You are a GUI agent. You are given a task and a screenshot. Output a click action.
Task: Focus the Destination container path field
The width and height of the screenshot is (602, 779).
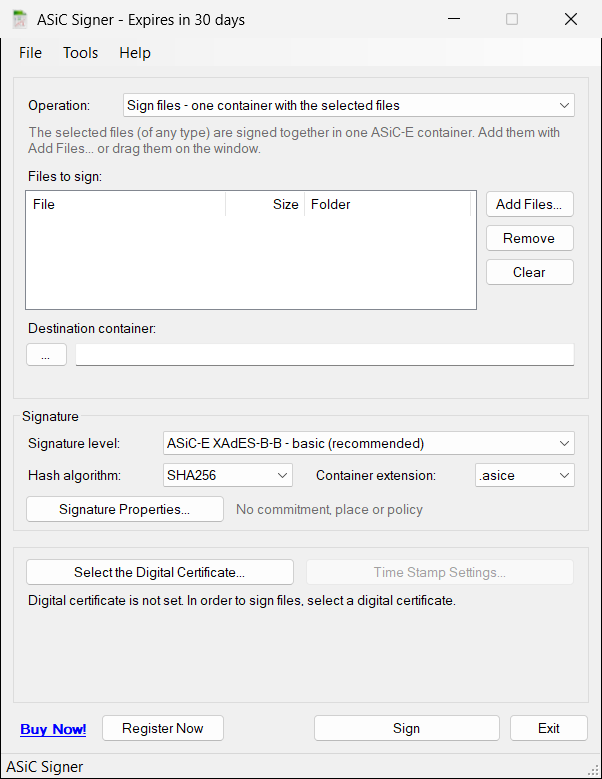[325, 355]
